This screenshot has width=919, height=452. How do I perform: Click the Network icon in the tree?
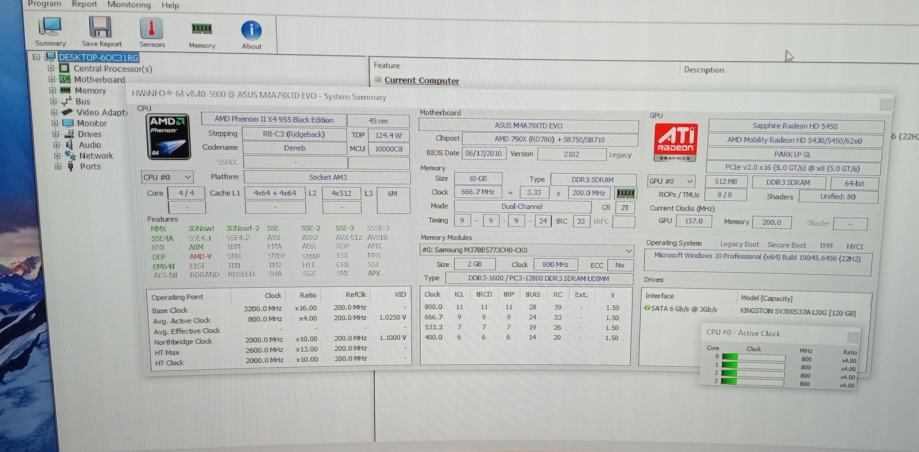70,155
